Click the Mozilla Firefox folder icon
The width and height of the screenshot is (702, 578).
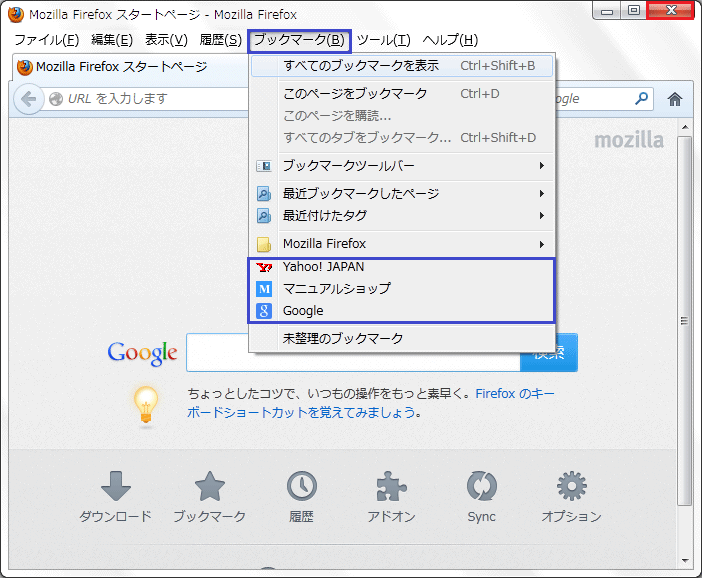(264, 244)
